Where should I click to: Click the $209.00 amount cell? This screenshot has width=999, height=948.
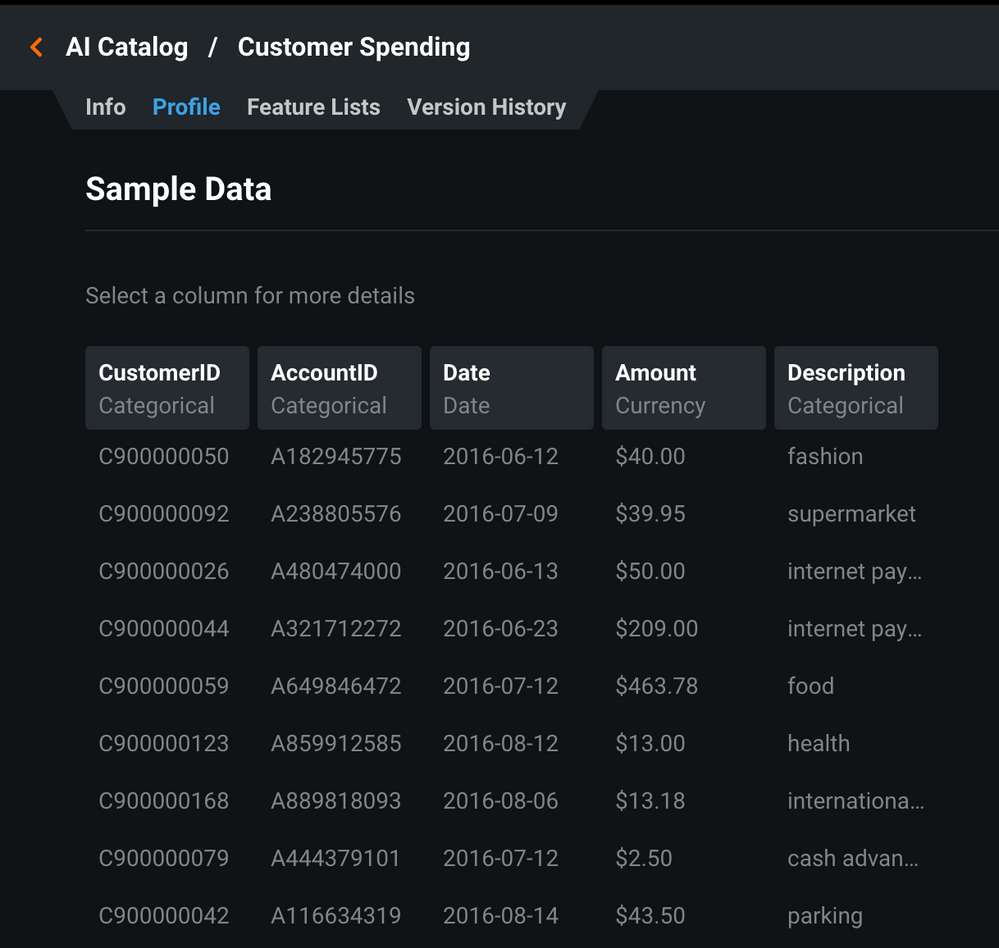656,629
